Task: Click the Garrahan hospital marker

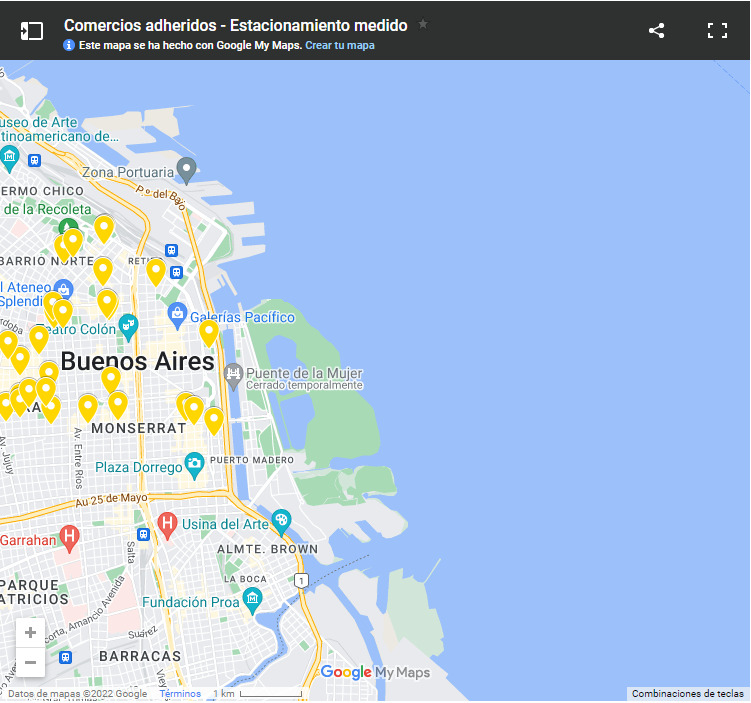Action: tap(69, 537)
